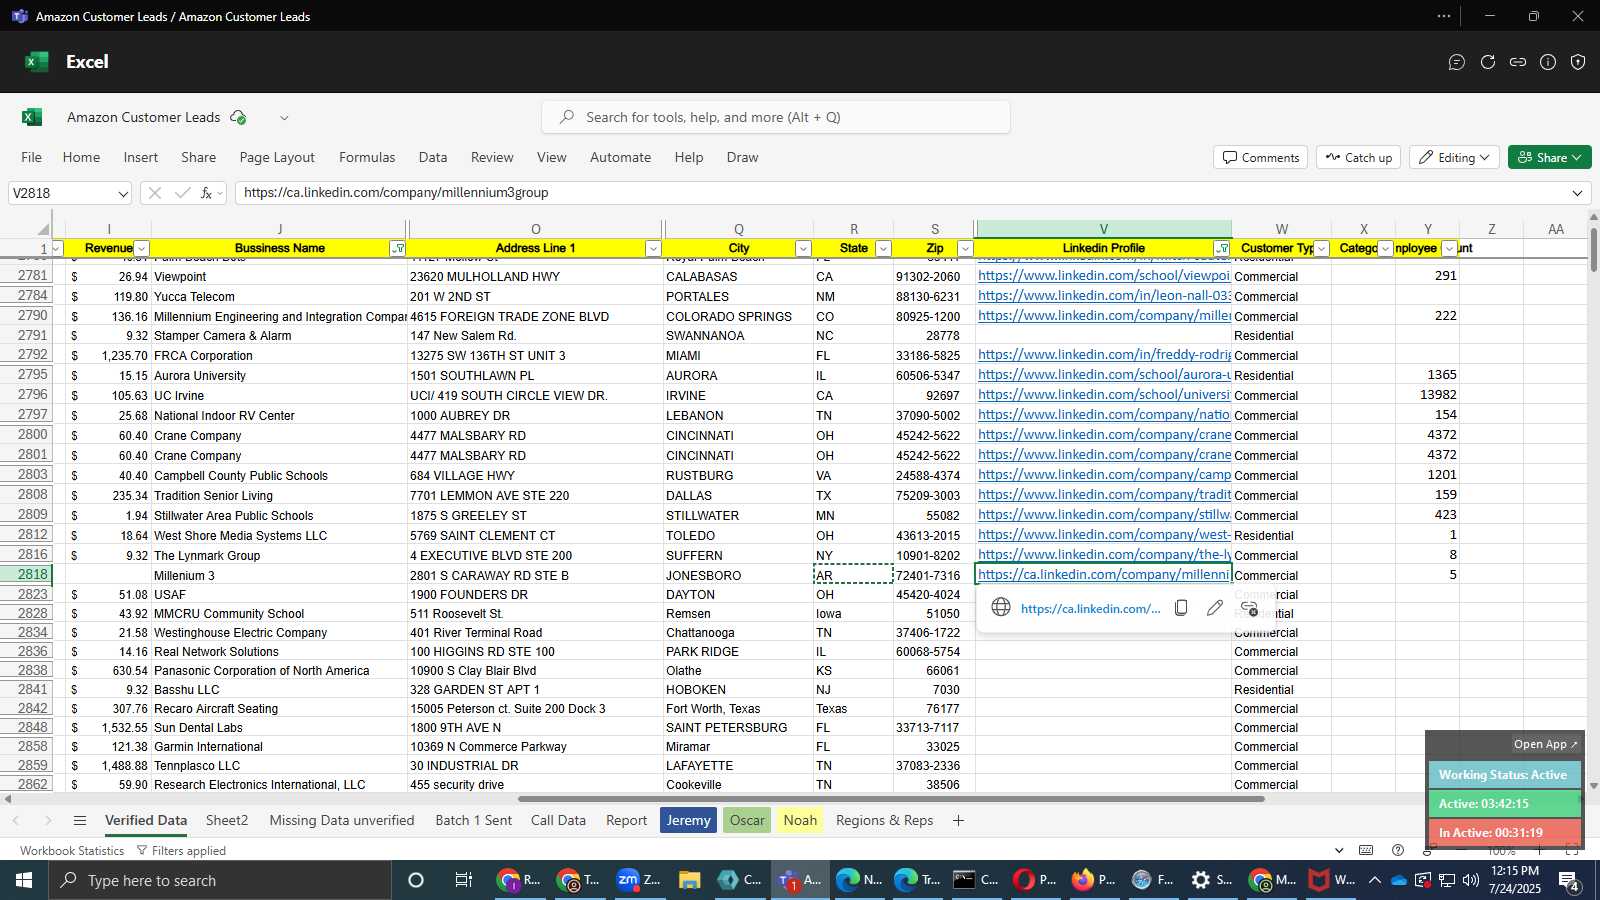Click the select all corner triangle
This screenshot has height=900, width=1600.
[x=43, y=229]
